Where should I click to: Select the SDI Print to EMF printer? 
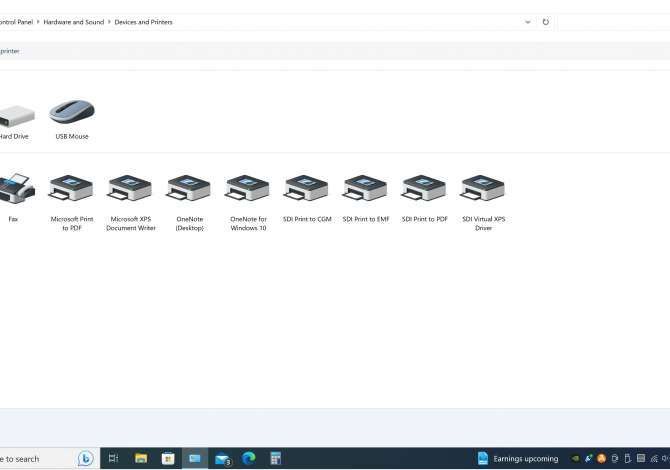point(365,190)
